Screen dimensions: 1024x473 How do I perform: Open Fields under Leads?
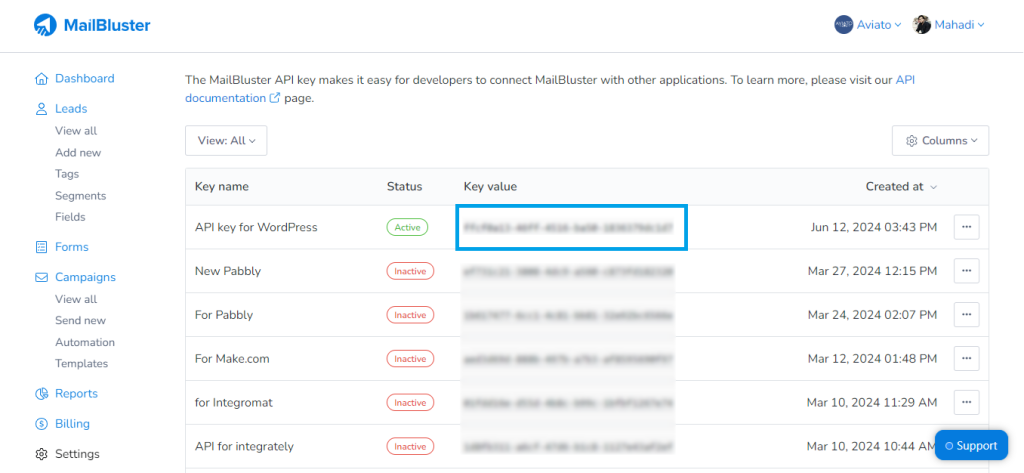[71, 217]
